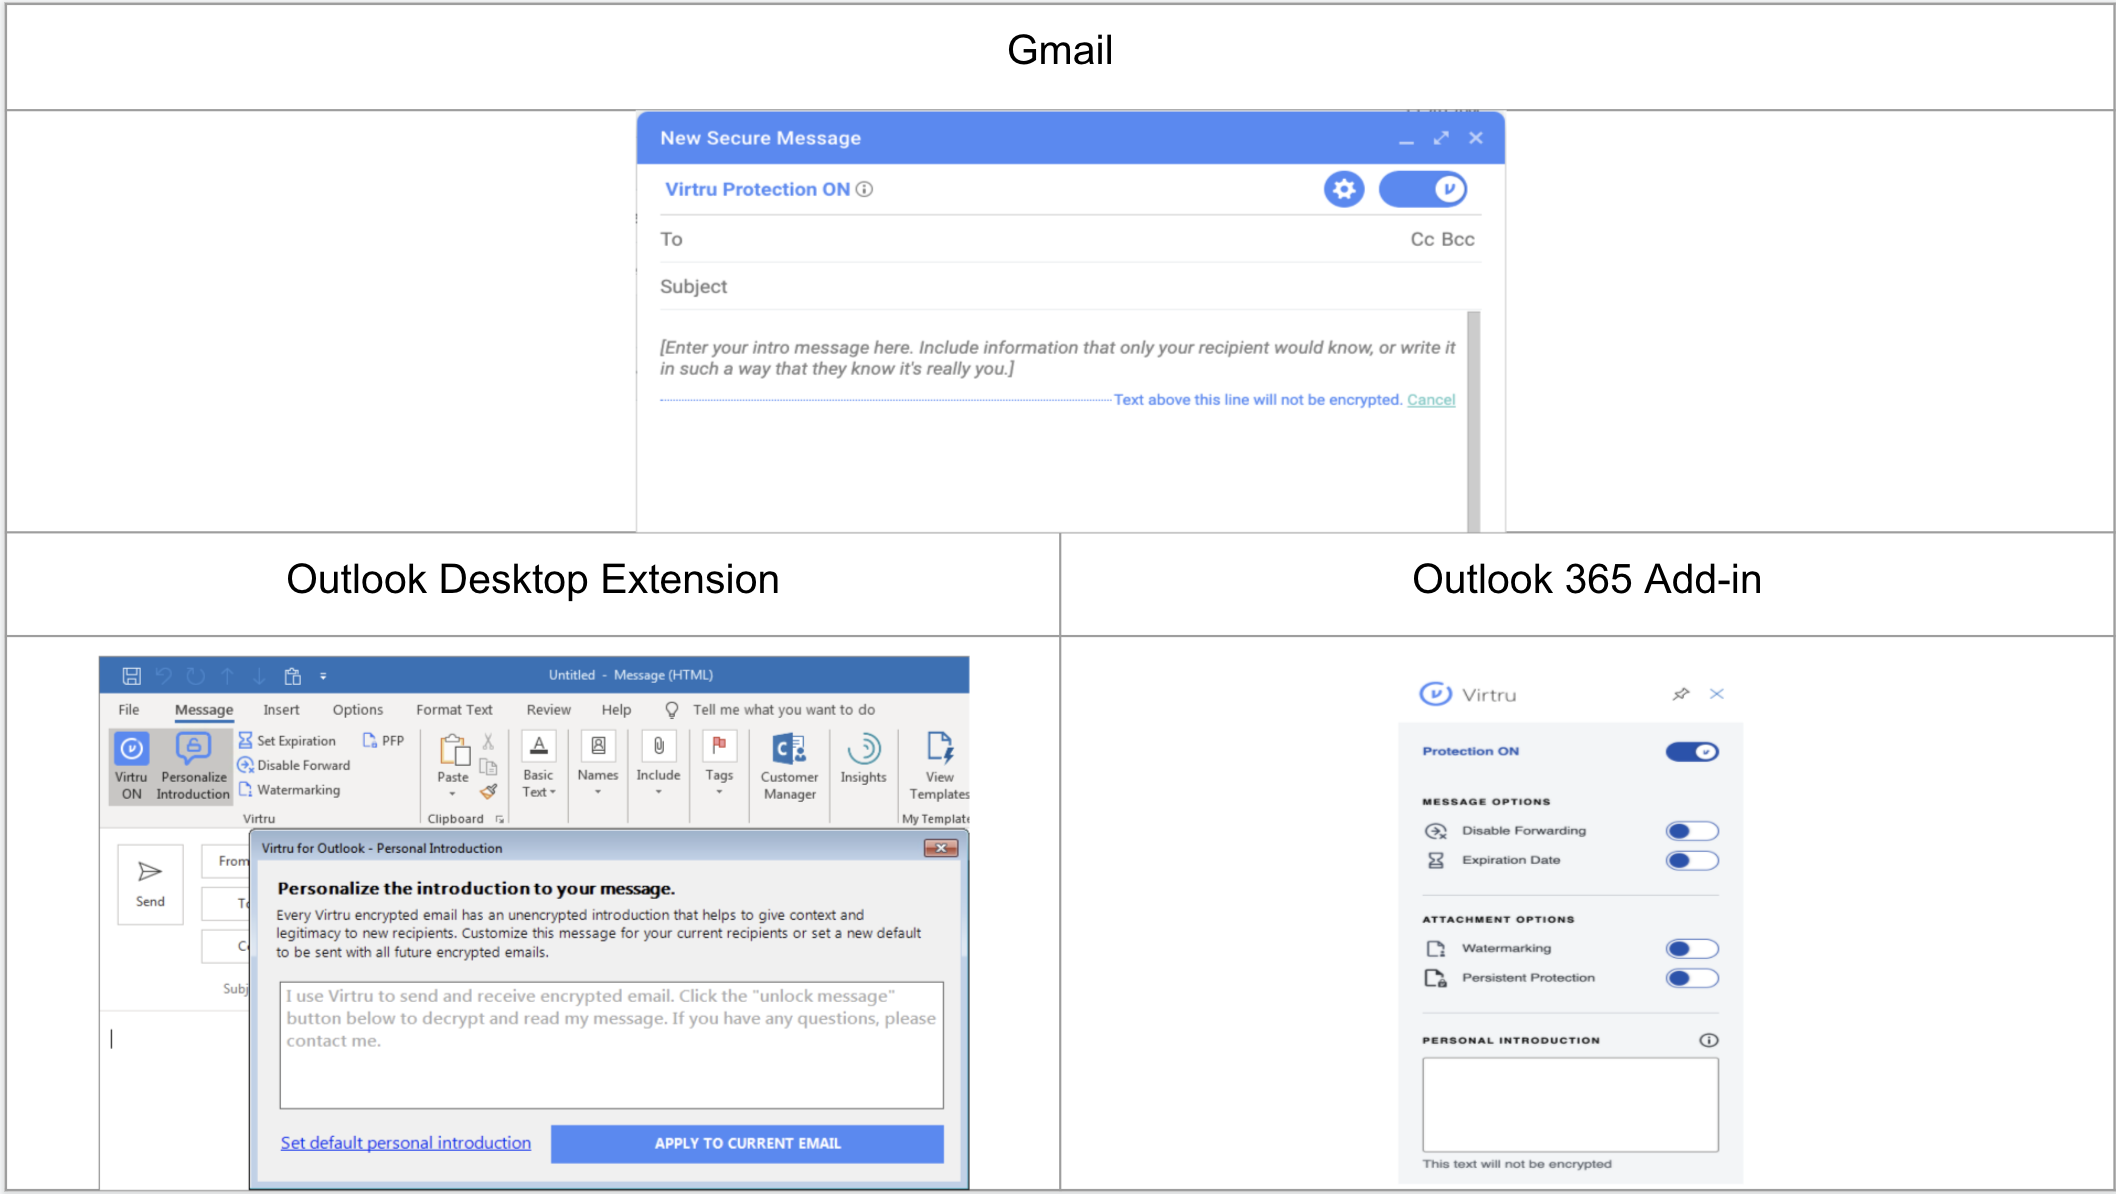Open Customer Manager in Outlook ribbon

(x=789, y=767)
